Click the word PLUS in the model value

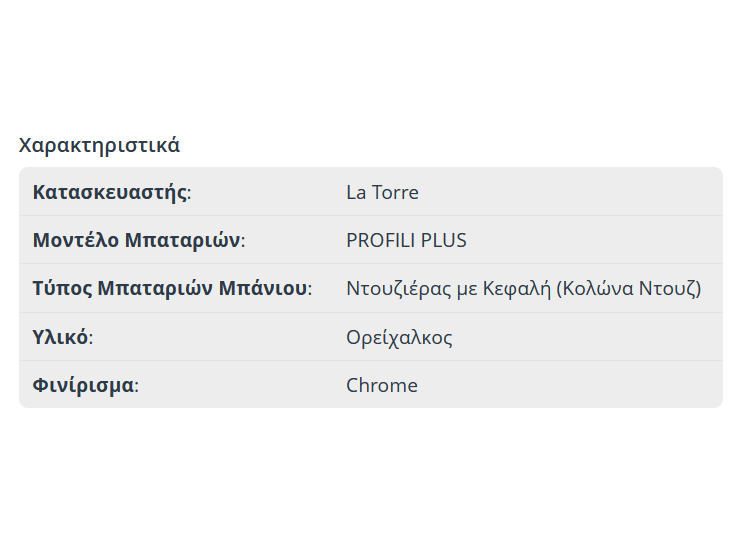(444, 241)
